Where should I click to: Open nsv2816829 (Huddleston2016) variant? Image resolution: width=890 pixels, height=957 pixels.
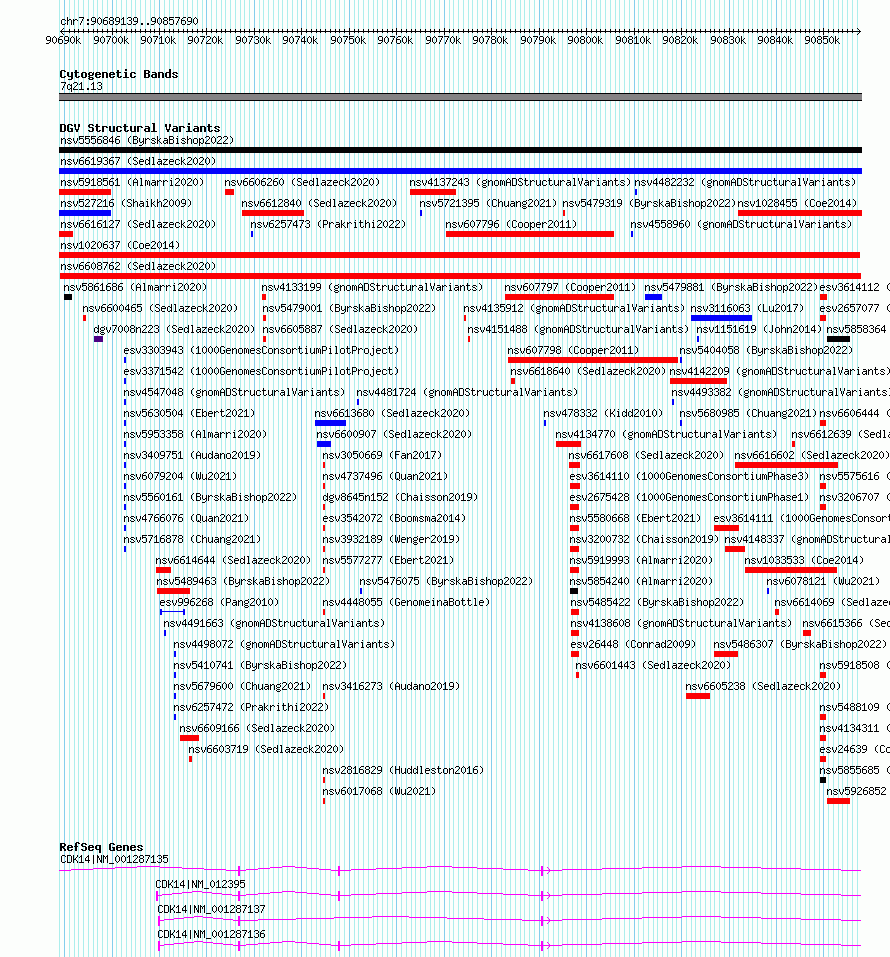pos(403,770)
